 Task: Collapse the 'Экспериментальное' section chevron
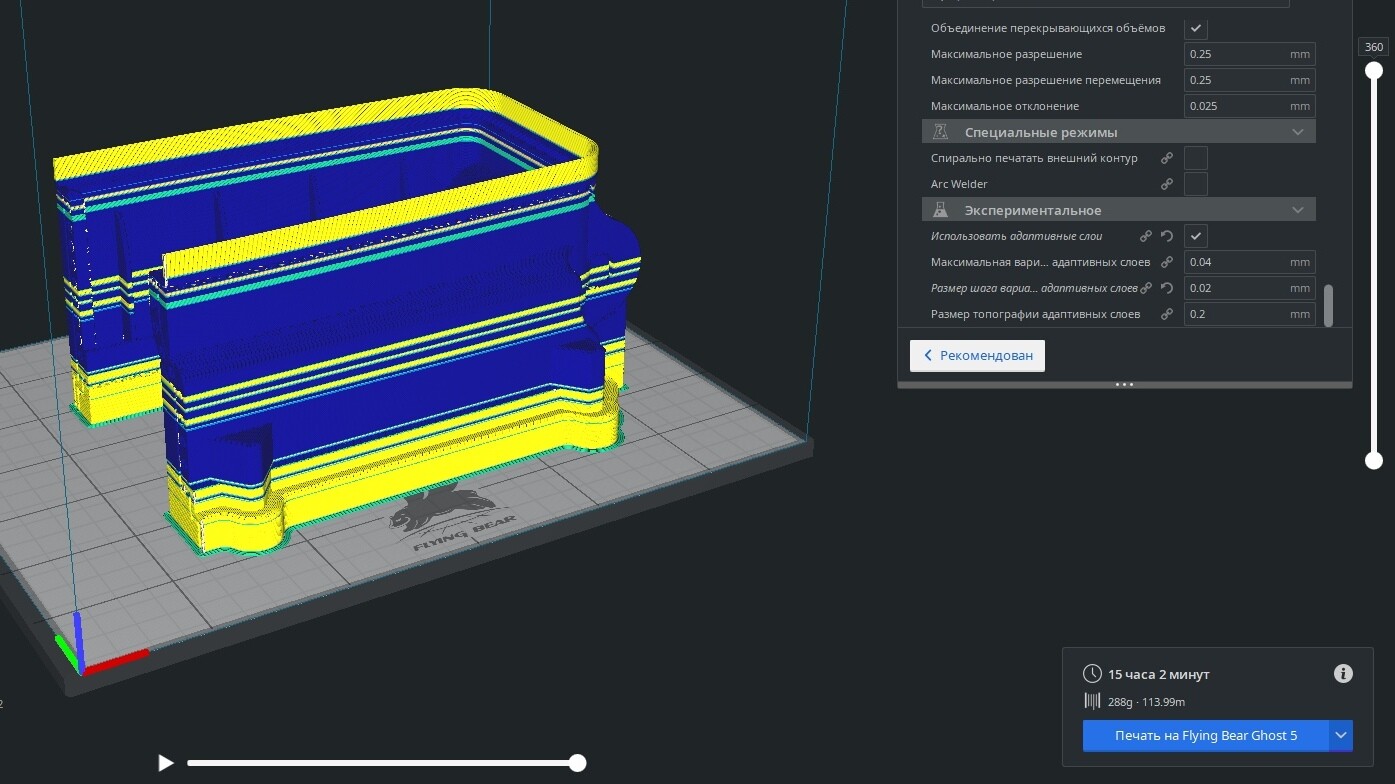coord(1297,210)
